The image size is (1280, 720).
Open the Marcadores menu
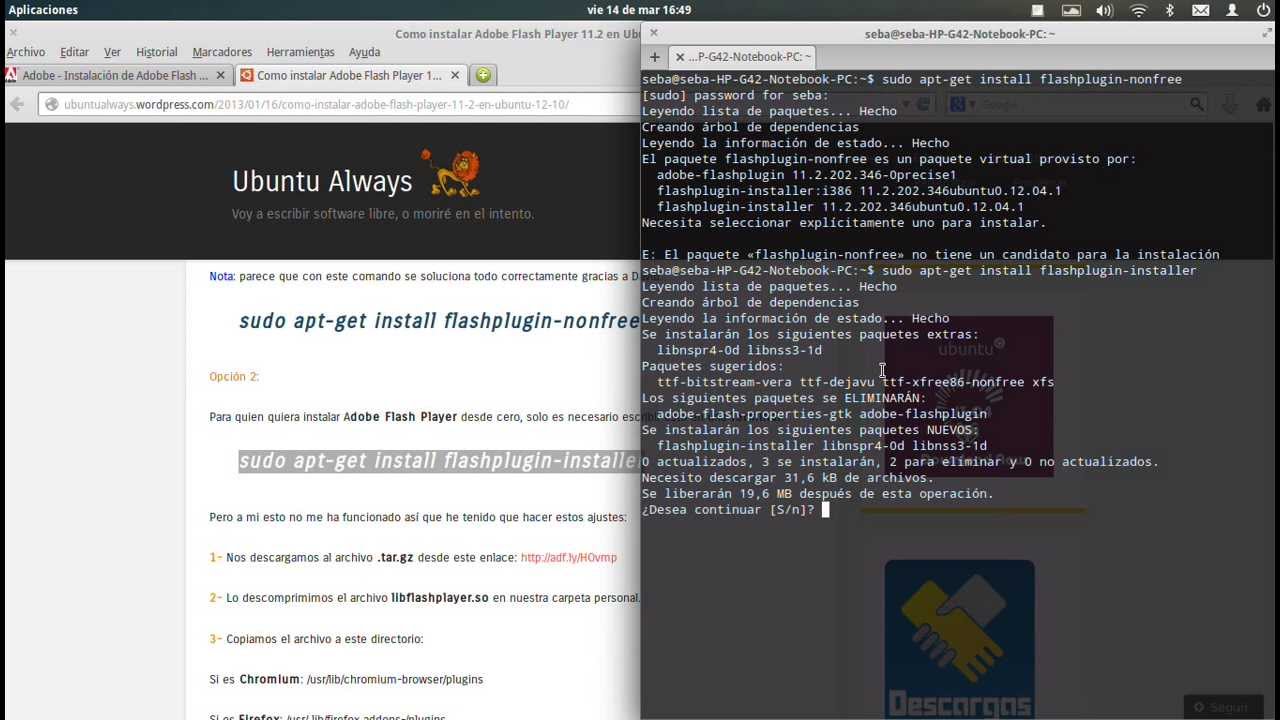pos(222,52)
